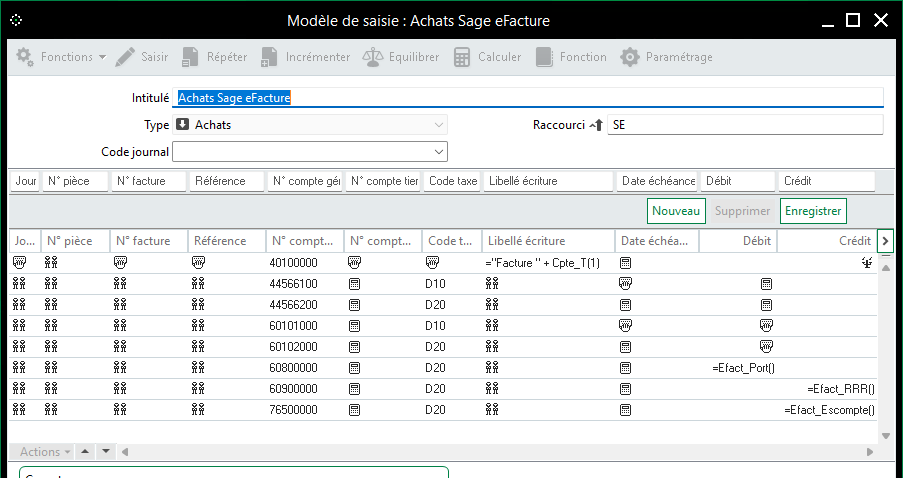Click the =Efact_Escompte() formula cell

829,410
